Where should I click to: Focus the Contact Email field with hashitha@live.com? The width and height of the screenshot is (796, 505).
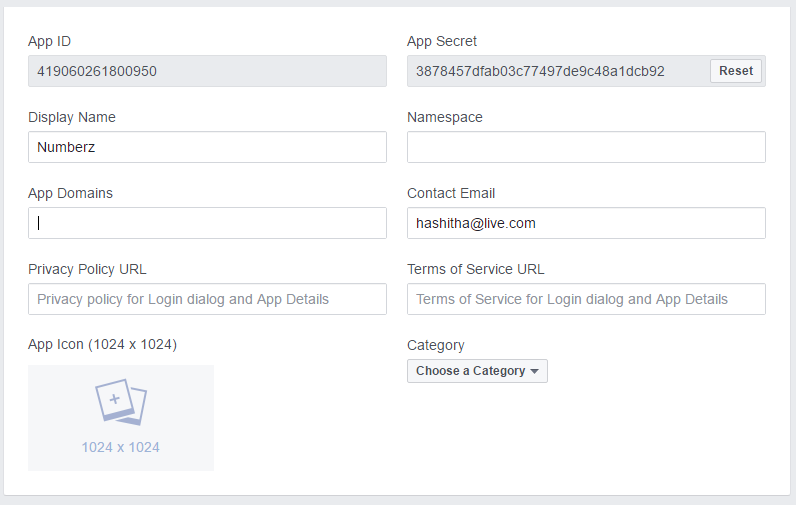586,223
